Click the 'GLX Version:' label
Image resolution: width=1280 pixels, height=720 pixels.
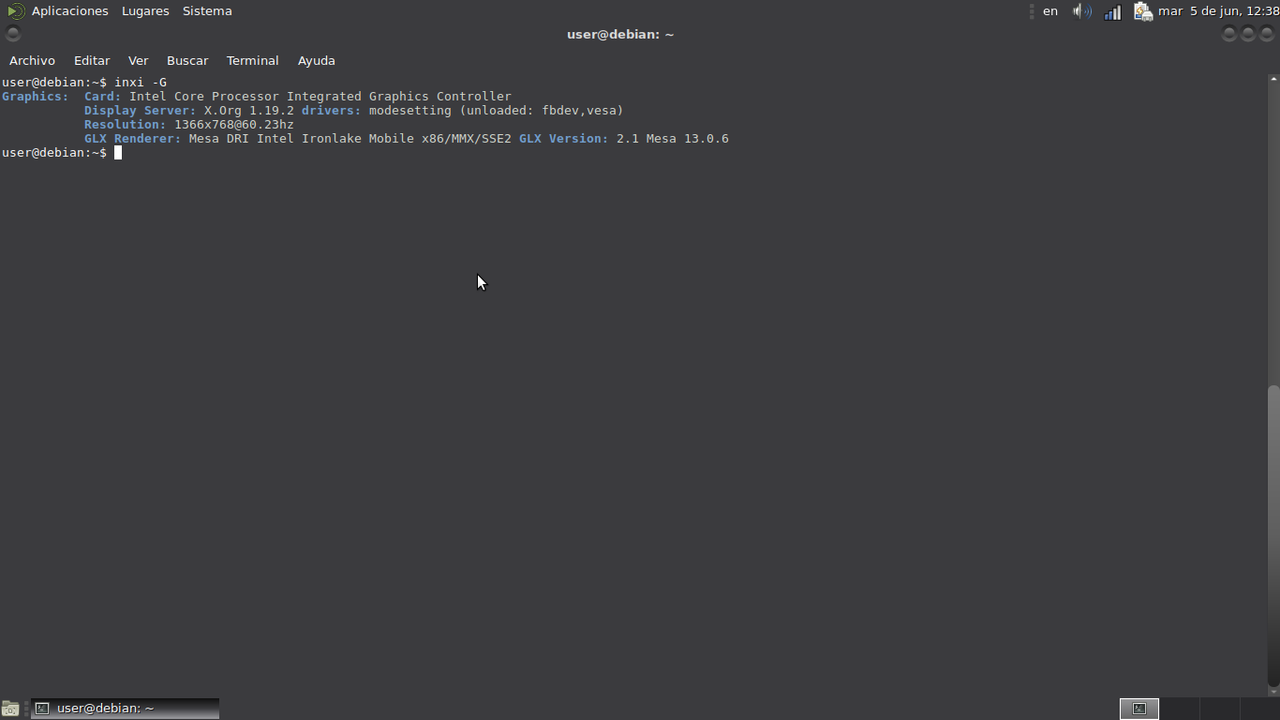(x=563, y=139)
